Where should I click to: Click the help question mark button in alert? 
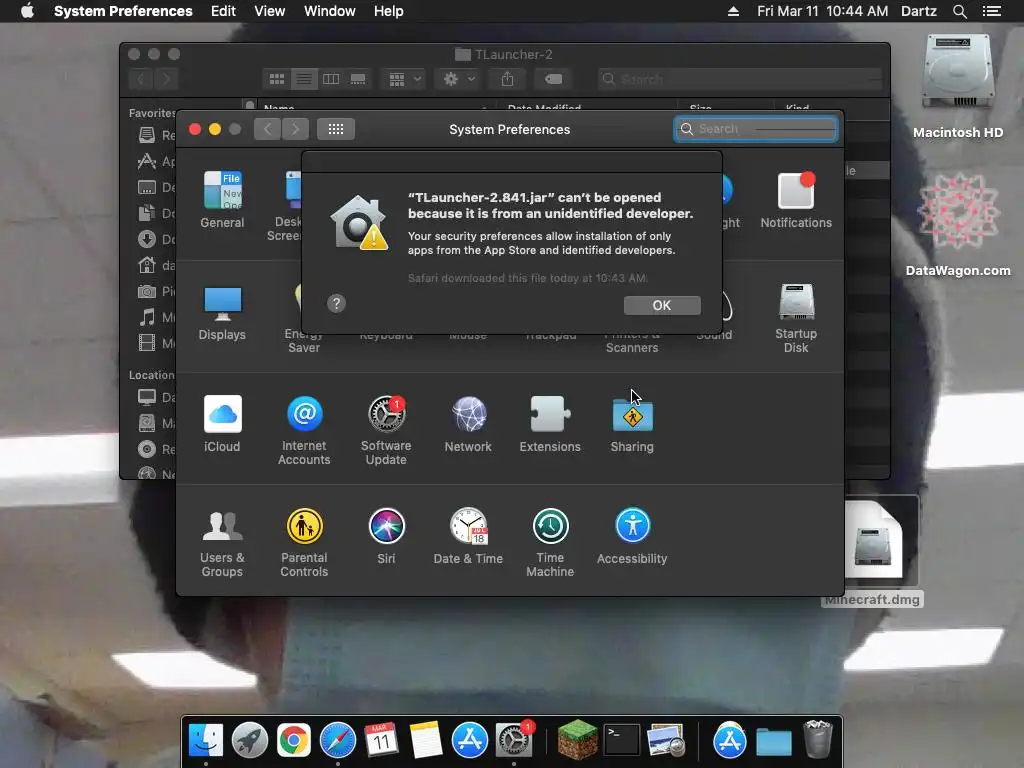(336, 303)
